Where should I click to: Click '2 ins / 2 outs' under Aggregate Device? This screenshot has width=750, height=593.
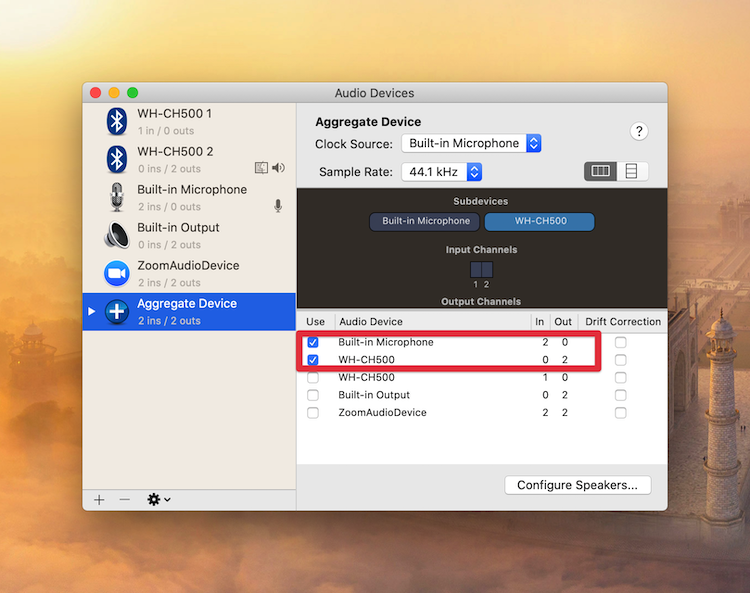click(x=169, y=321)
